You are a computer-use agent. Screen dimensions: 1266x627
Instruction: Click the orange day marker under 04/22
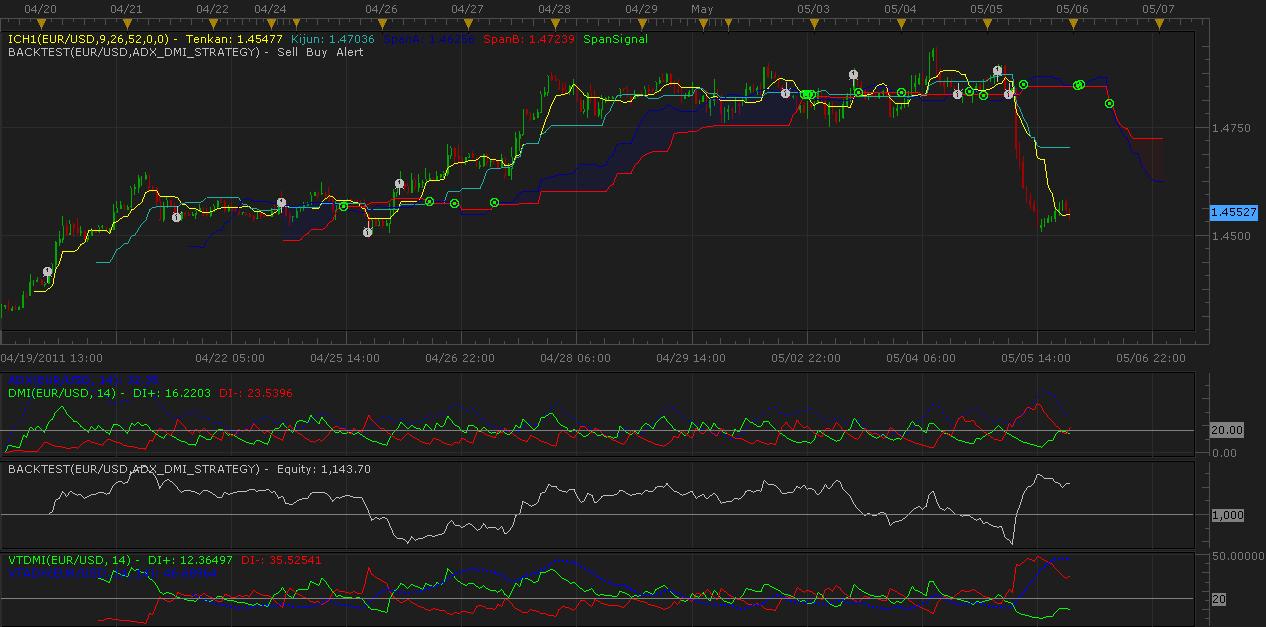click(212, 22)
